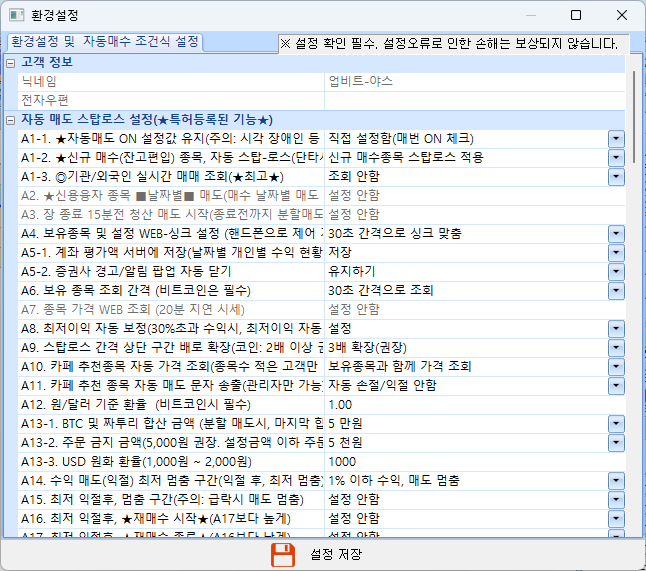Open A5-1 계좌 평가액 저장 dropdown

(x=616, y=252)
